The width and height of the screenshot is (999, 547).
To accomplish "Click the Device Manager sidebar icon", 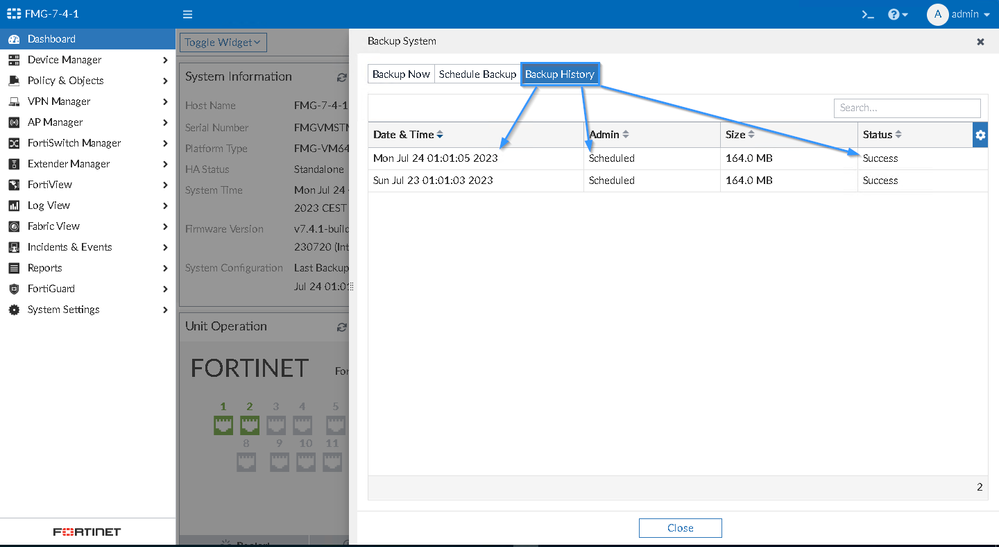I will [14, 60].
